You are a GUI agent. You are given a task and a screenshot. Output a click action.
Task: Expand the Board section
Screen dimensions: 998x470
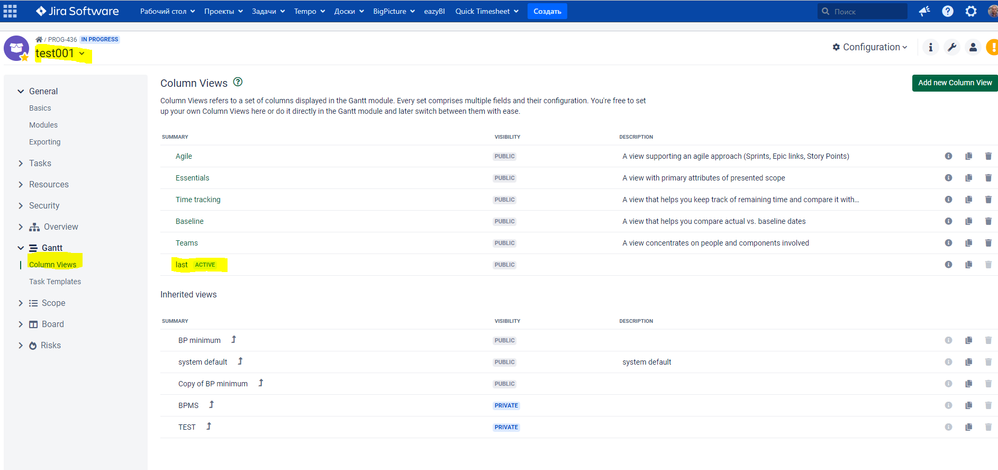(x=21, y=324)
